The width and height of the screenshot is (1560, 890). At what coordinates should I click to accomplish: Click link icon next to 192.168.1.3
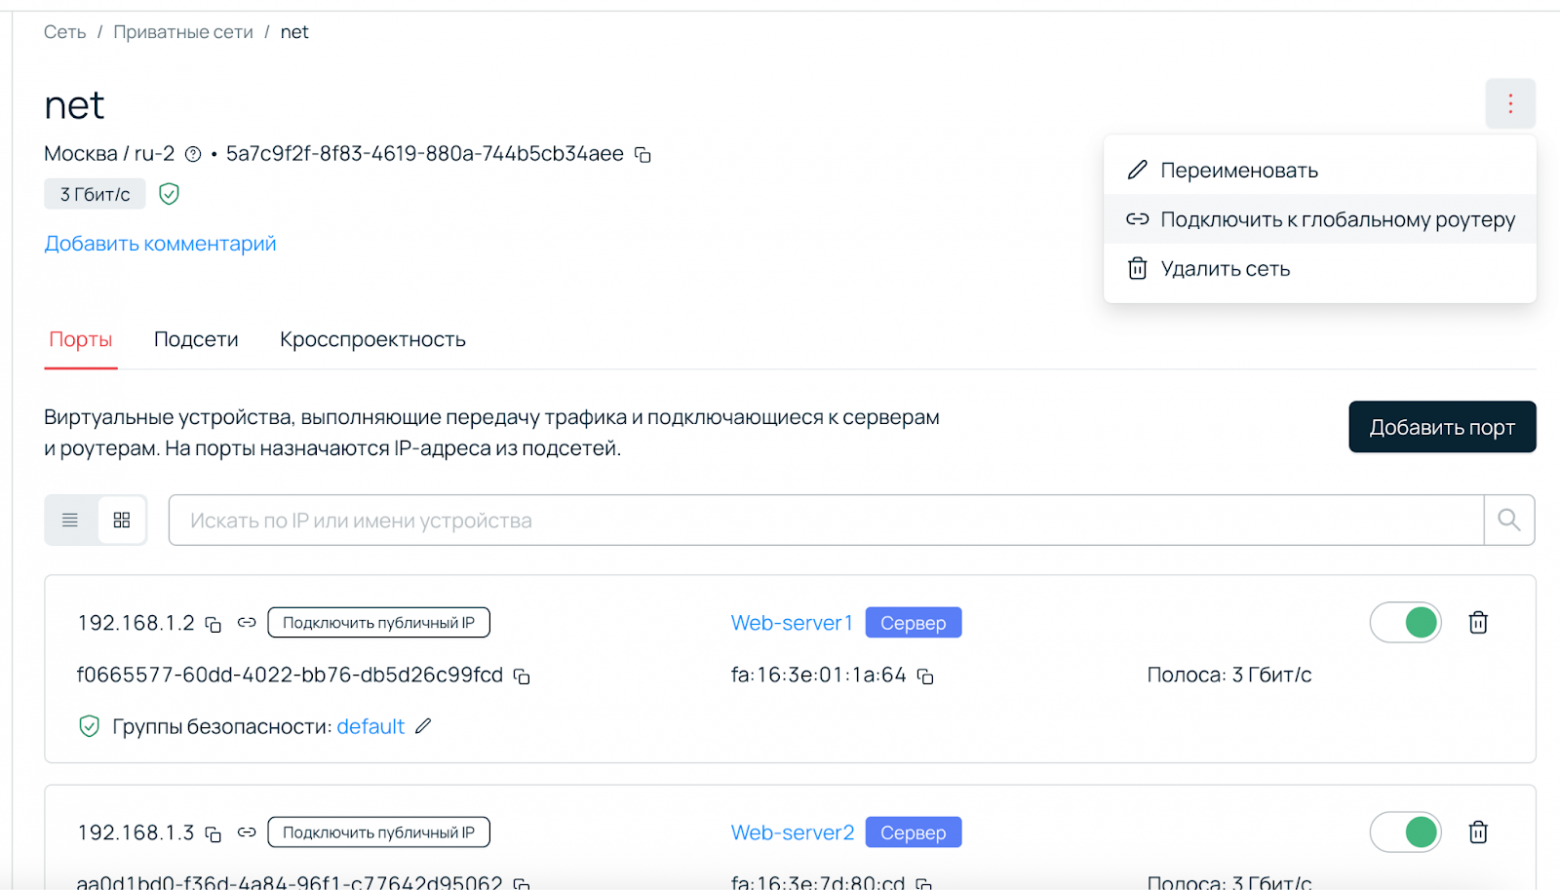[x=245, y=831]
